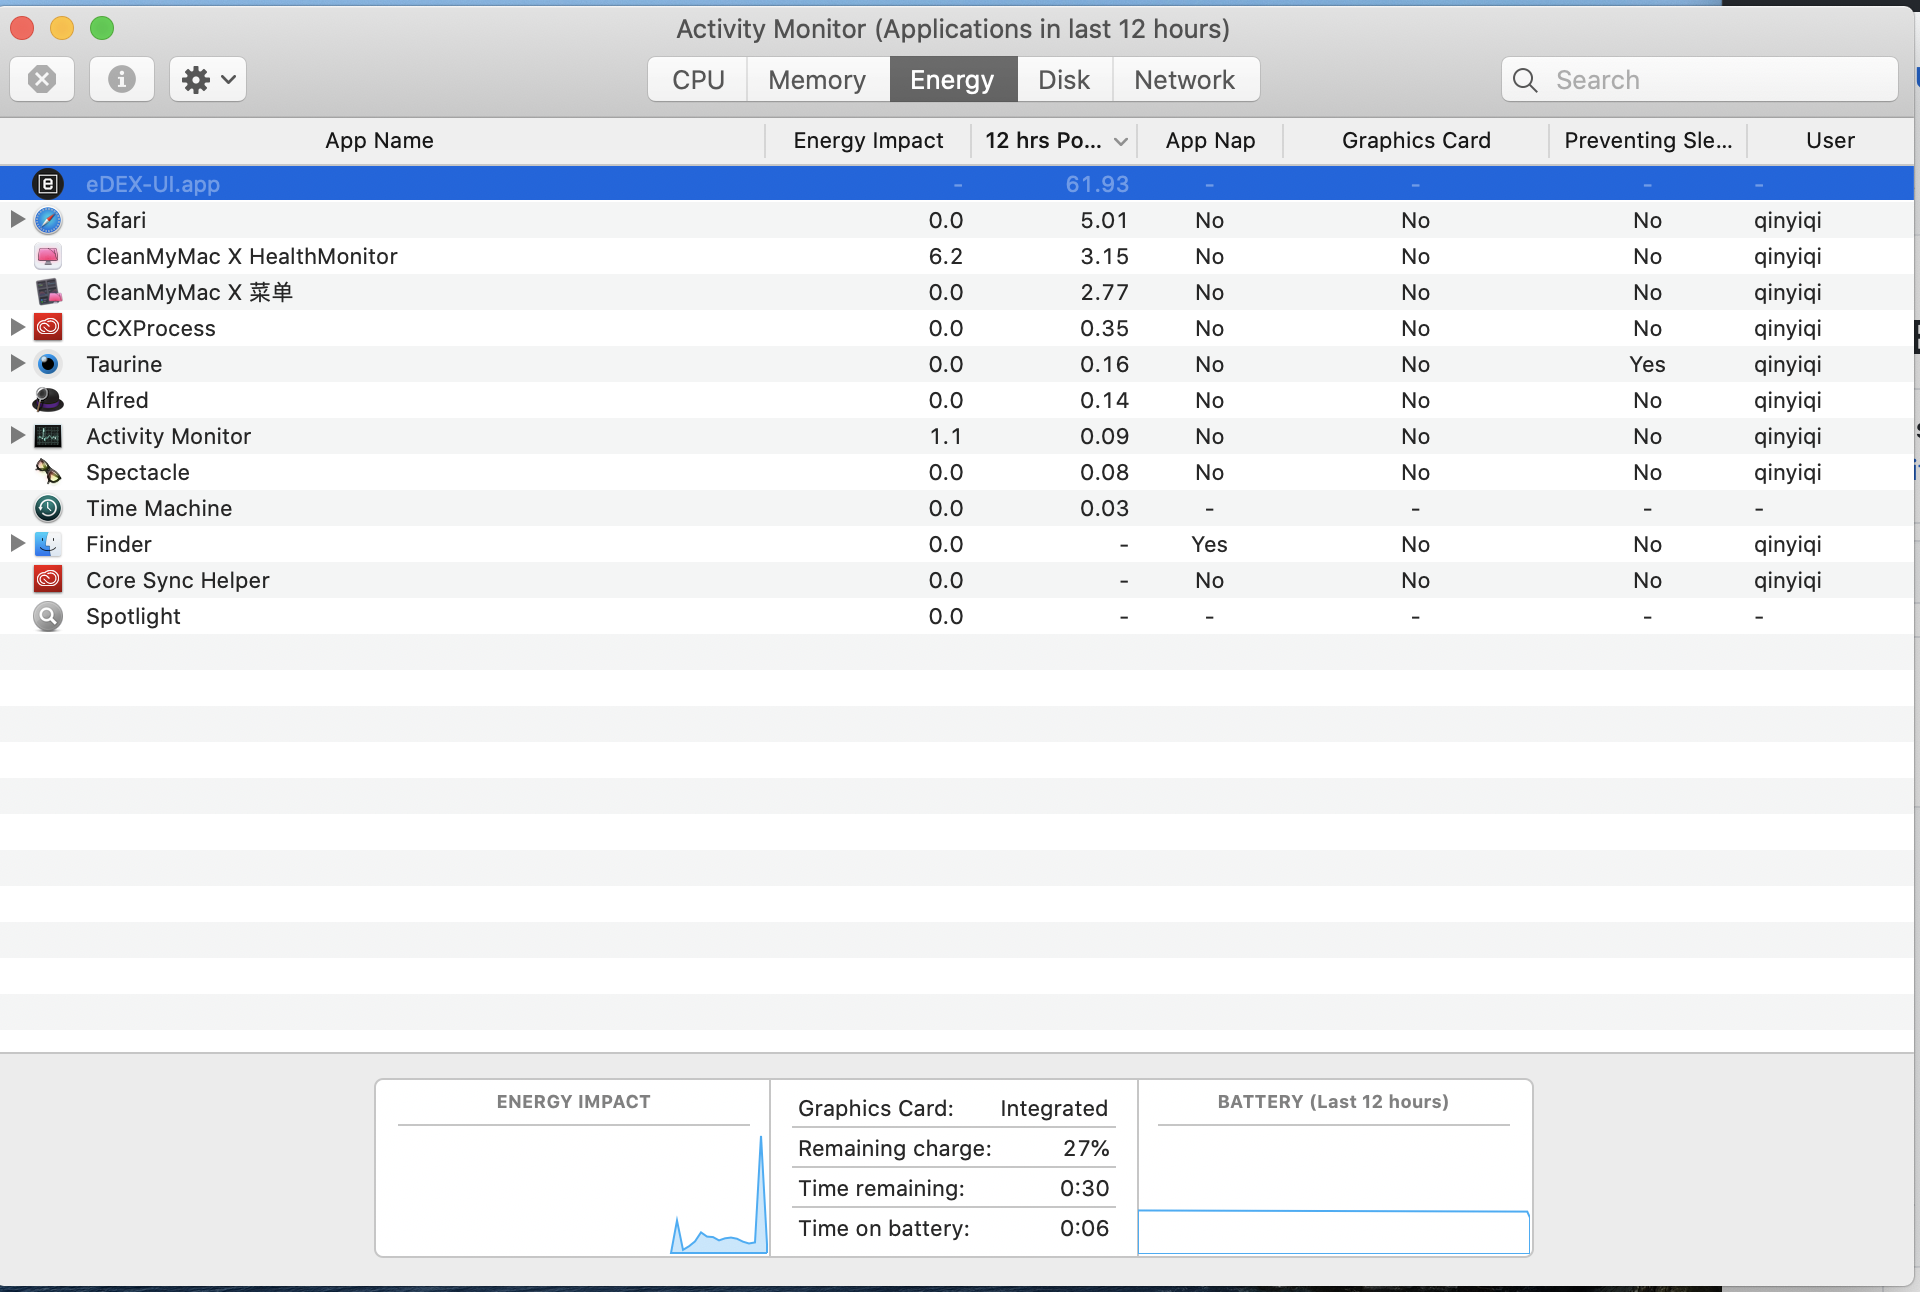The width and height of the screenshot is (1920, 1292).
Task: Expand the Safari process group
Action: click(17, 219)
